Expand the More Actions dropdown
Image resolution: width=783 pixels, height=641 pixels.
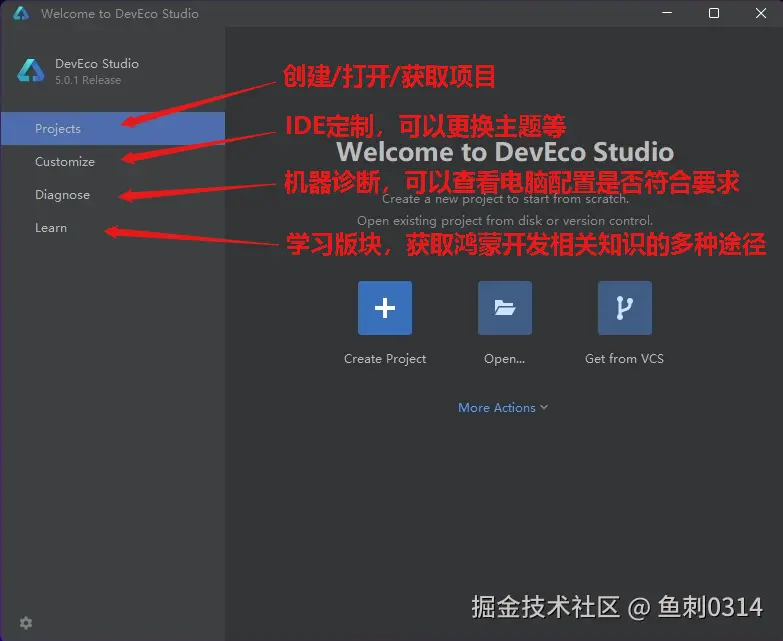[x=503, y=407]
